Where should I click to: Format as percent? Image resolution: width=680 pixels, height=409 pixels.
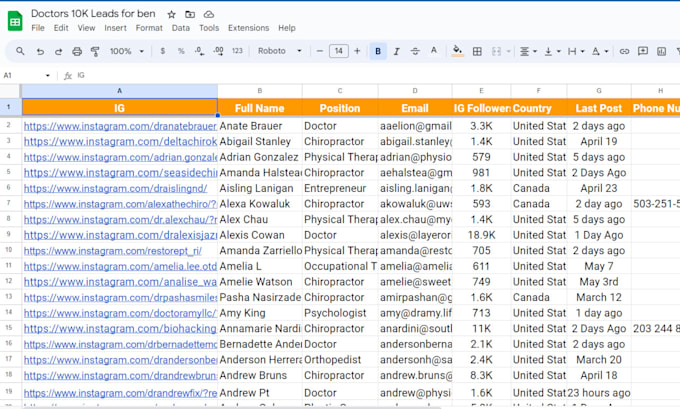[181, 51]
